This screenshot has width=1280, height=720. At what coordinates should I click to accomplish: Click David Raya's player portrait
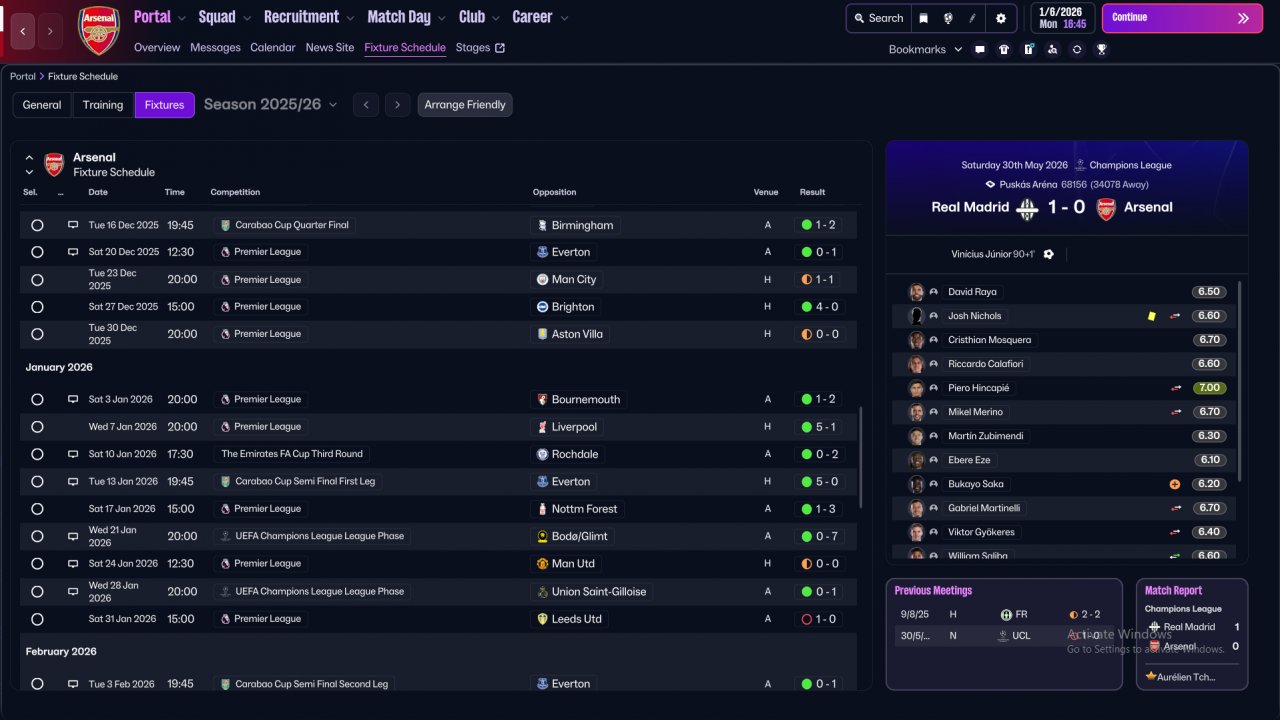[x=916, y=292]
